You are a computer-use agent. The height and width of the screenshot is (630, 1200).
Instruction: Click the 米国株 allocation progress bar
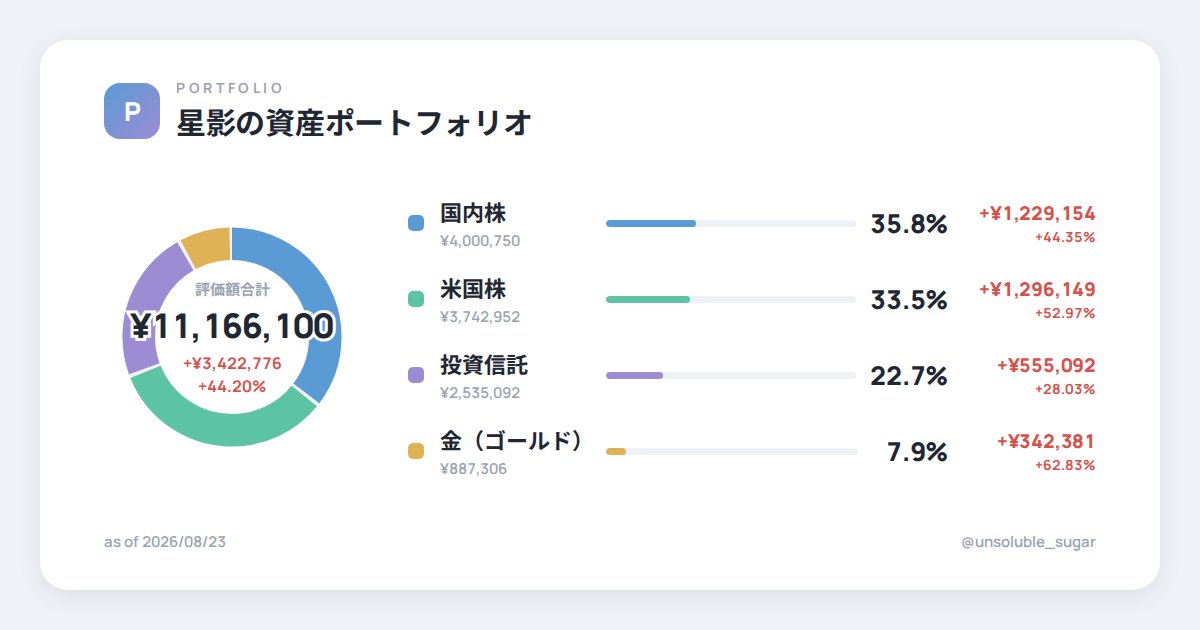731,299
